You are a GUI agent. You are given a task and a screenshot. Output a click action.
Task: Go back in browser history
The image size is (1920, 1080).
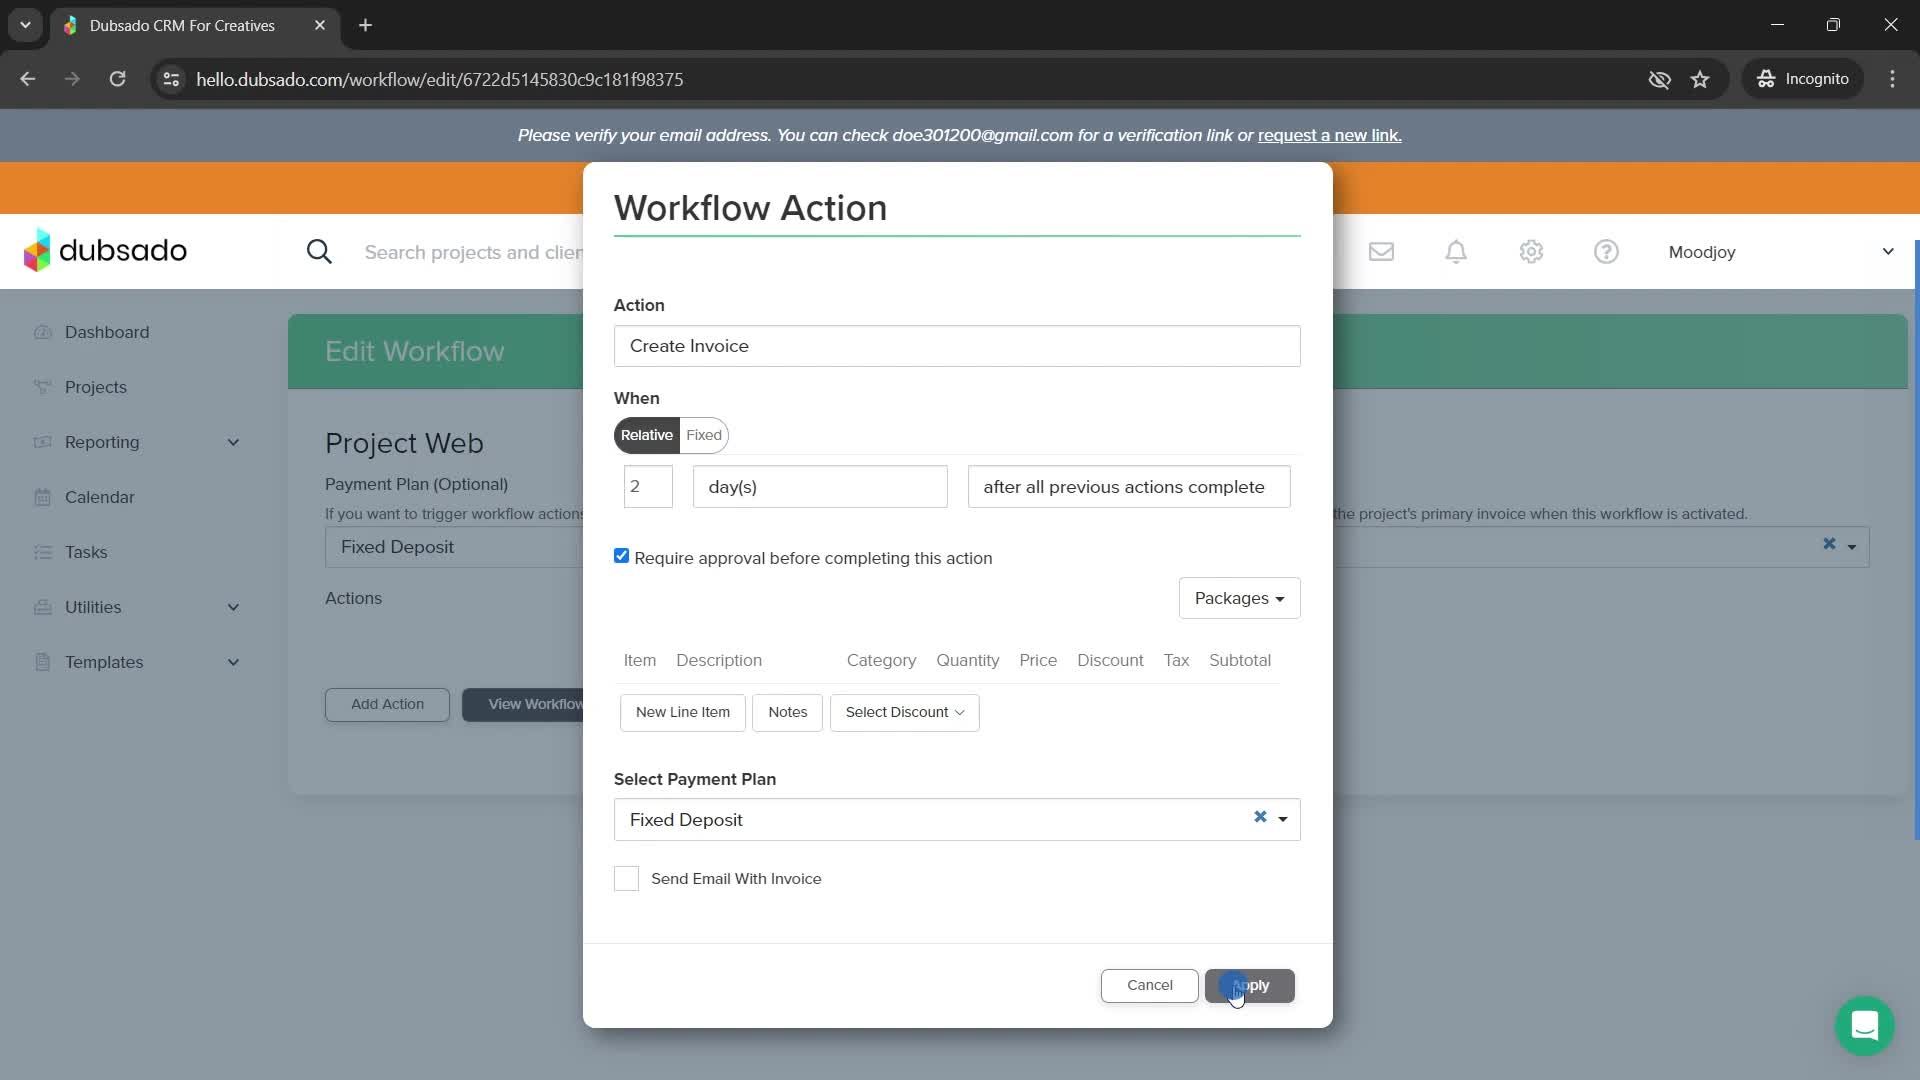27,79
